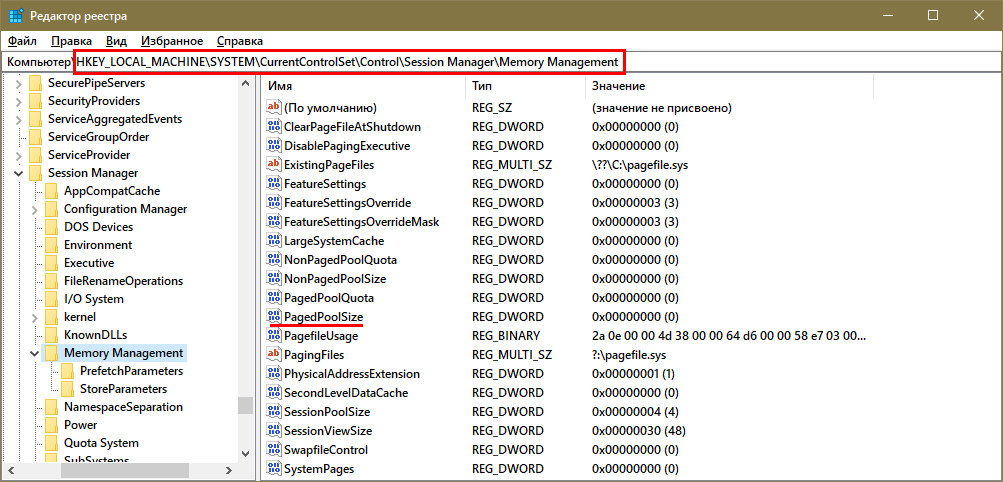The width and height of the screenshot is (1003, 482).
Task: Click the tree pane vertical scrollbar thumb
Action: click(x=245, y=405)
